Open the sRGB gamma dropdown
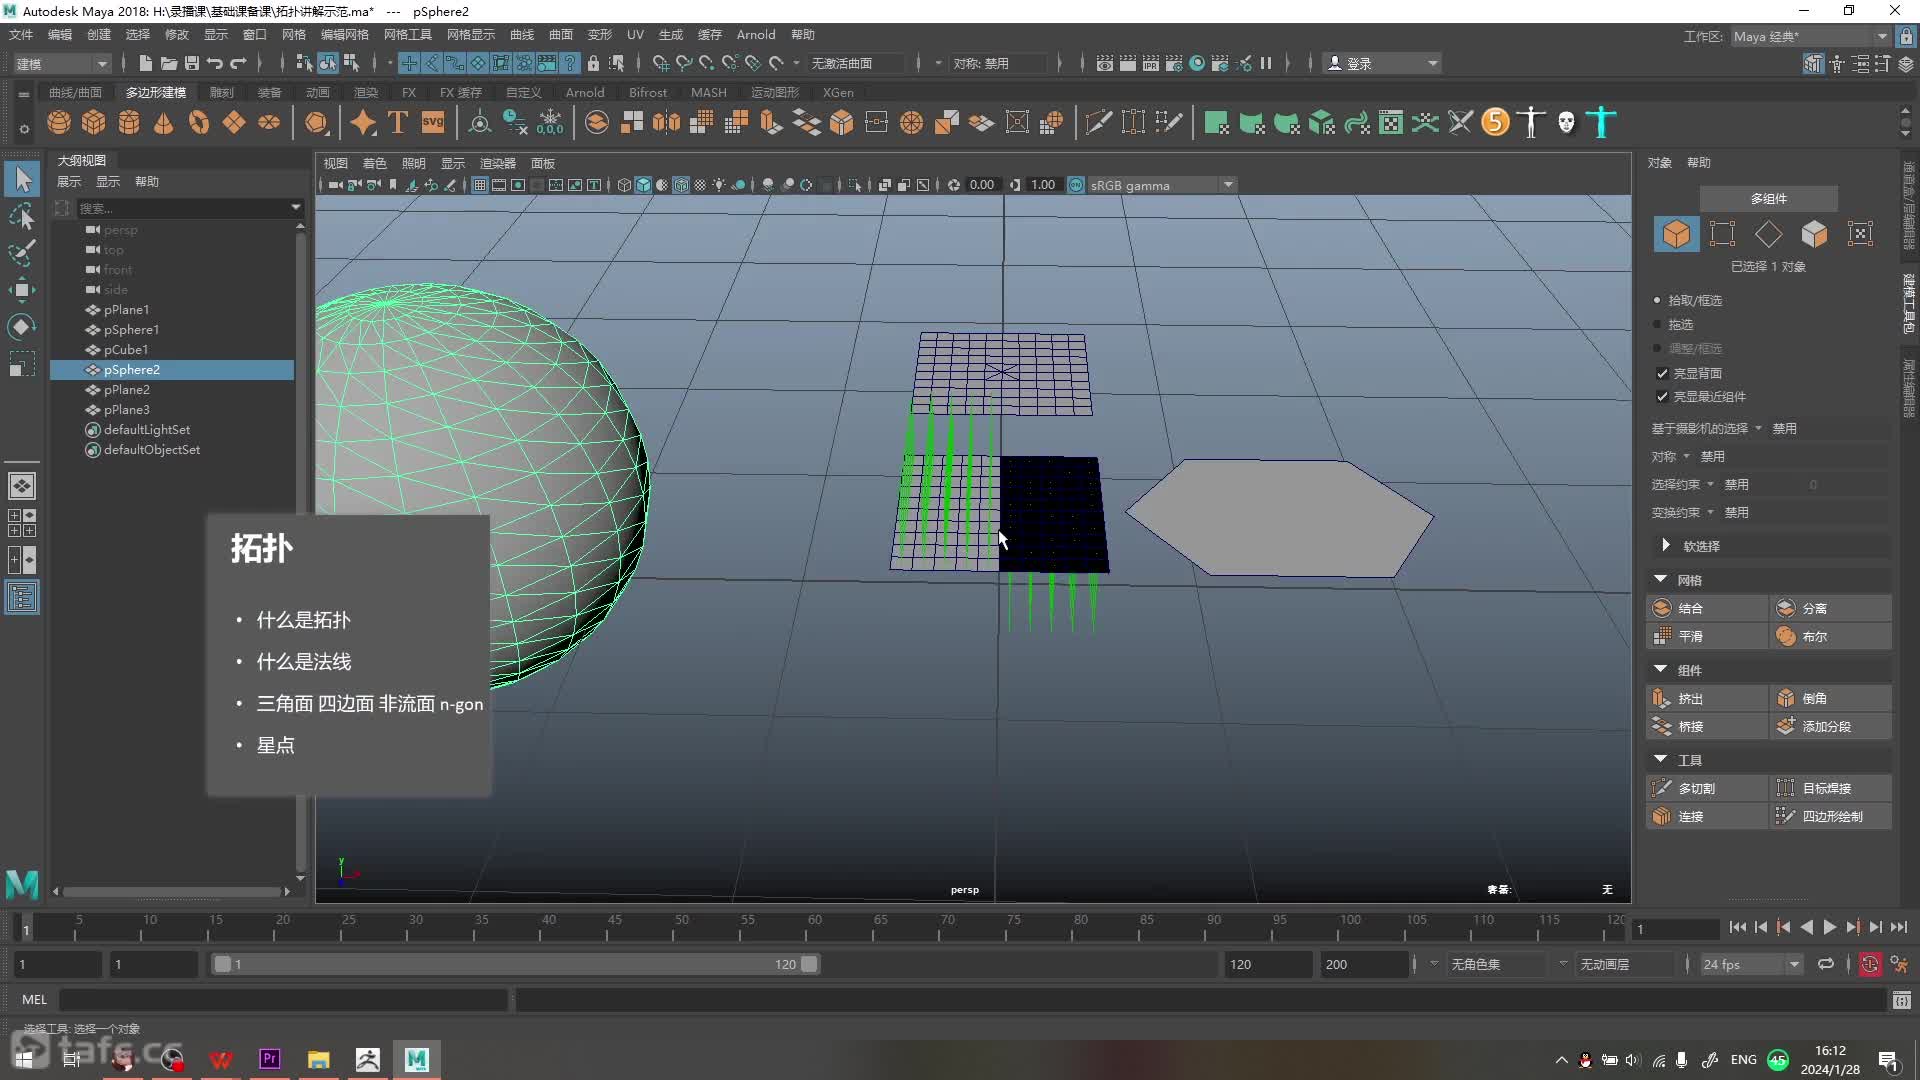The width and height of the screenshot is (1920, 1080). click(1162, 185)
